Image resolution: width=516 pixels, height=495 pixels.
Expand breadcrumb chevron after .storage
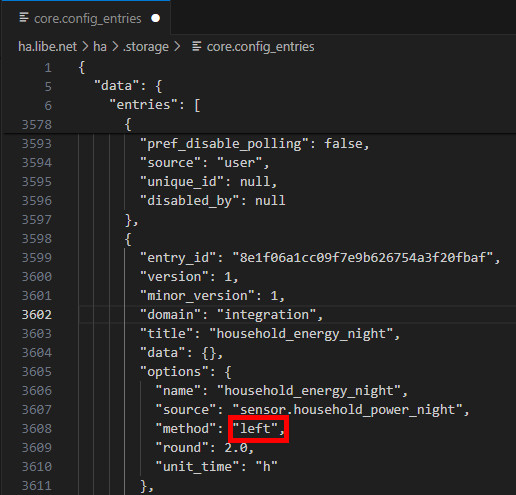pos(177,47)
